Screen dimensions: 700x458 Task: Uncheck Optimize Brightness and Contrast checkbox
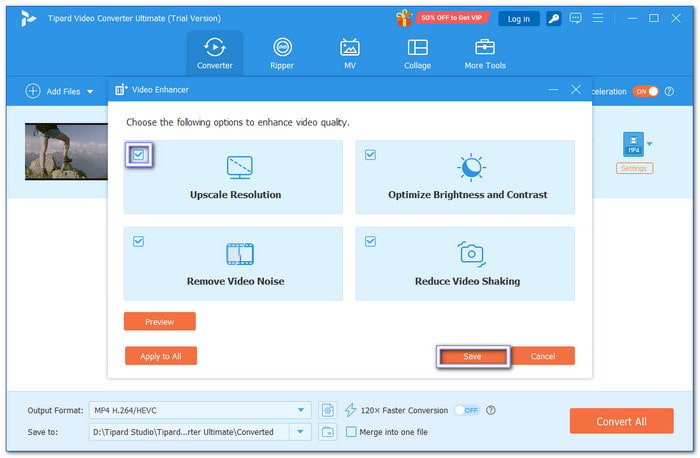[370, 155]
